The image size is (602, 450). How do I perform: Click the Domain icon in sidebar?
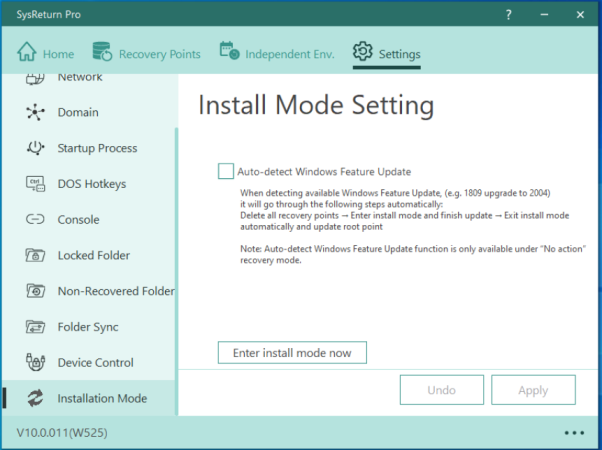35,113
